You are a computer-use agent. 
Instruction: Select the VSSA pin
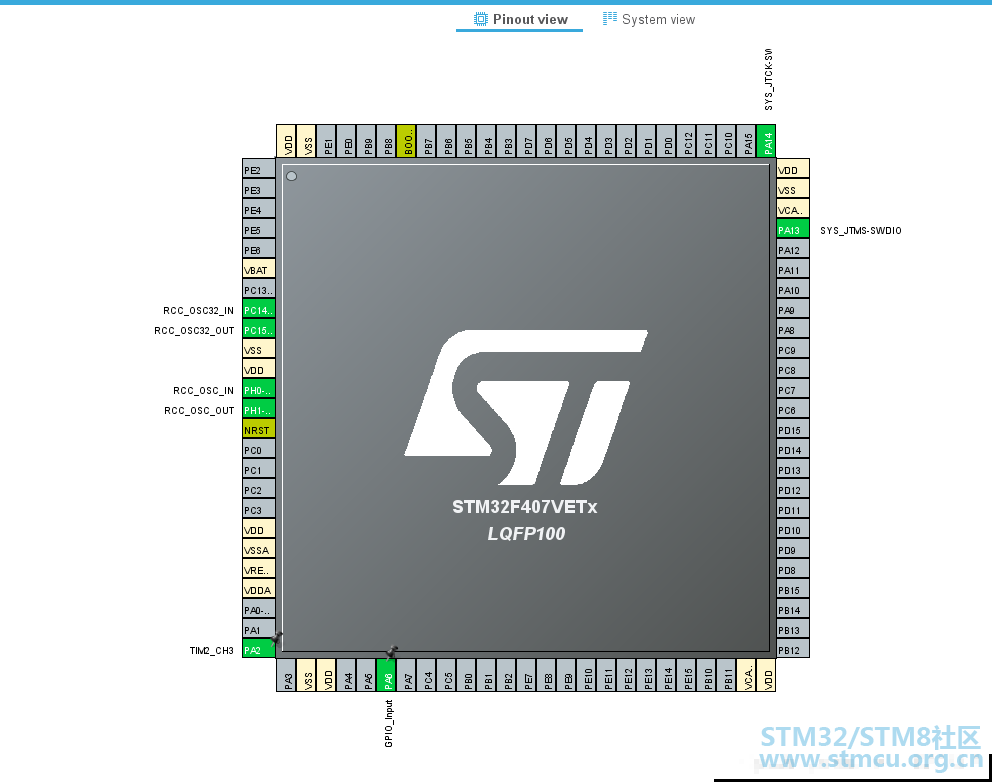click(259, 550)
